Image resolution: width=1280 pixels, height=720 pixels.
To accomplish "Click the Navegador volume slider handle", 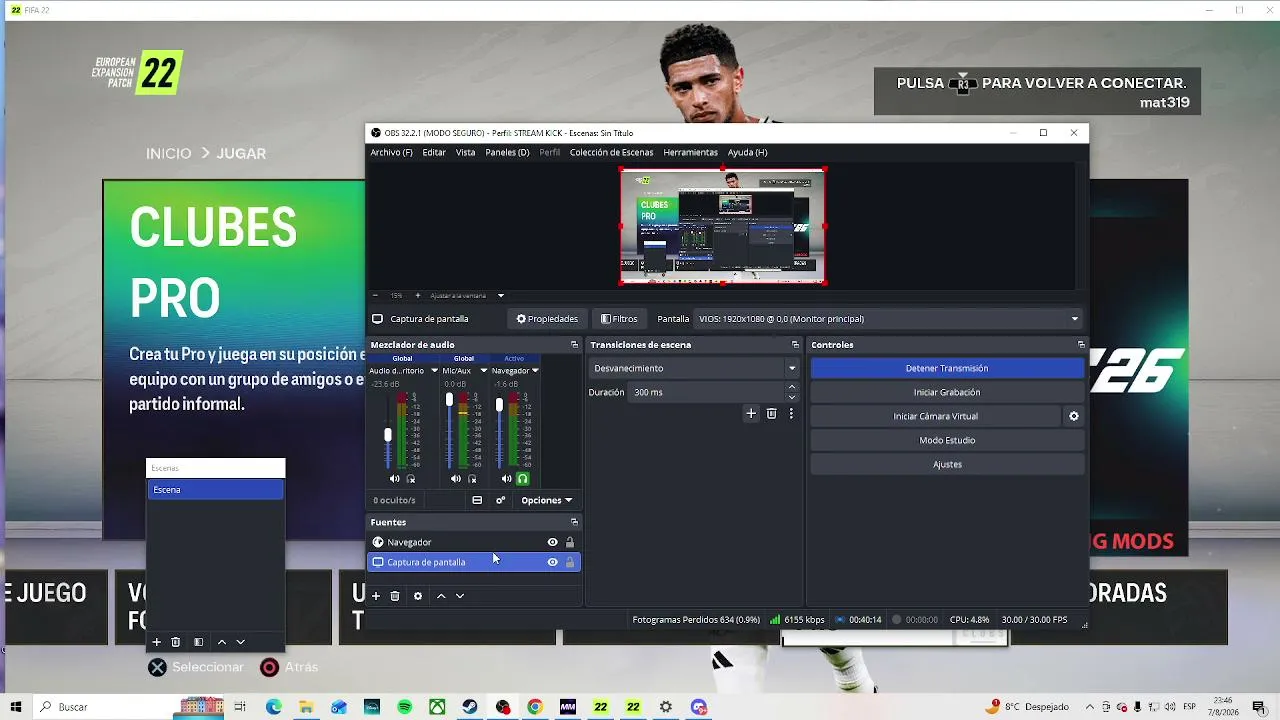I will click(x=499, y=405).
